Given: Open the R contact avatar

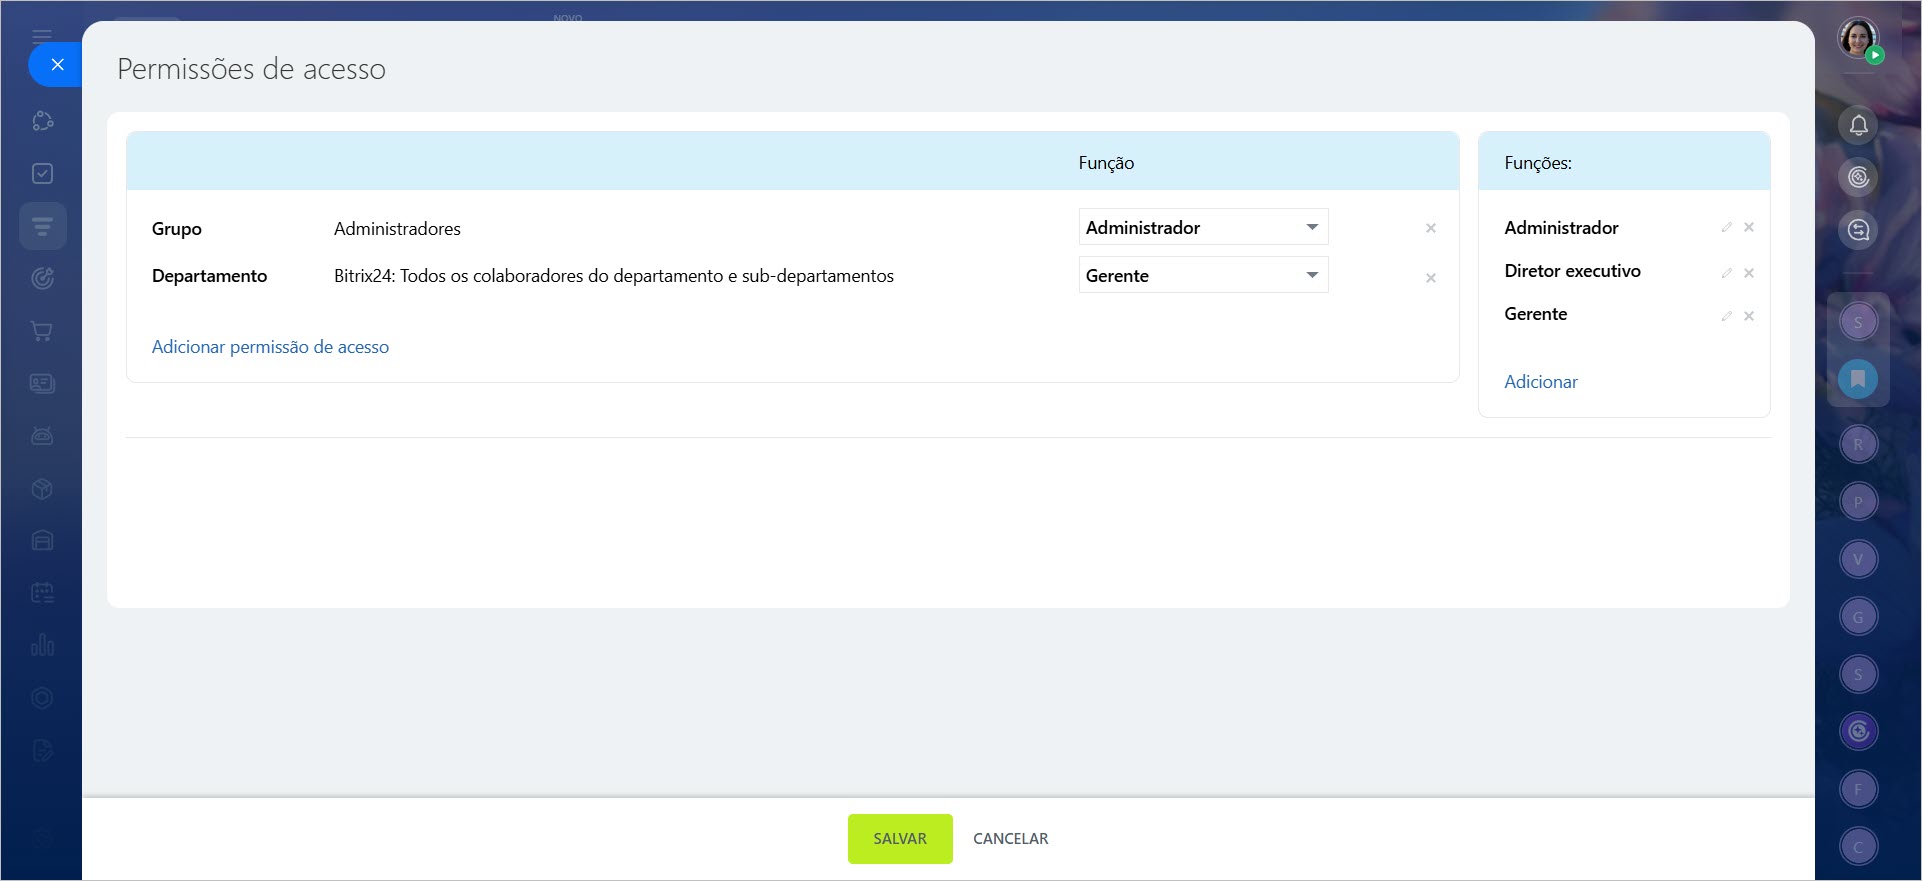Looking at the screenshot, I should click(x=1858, y=444).
